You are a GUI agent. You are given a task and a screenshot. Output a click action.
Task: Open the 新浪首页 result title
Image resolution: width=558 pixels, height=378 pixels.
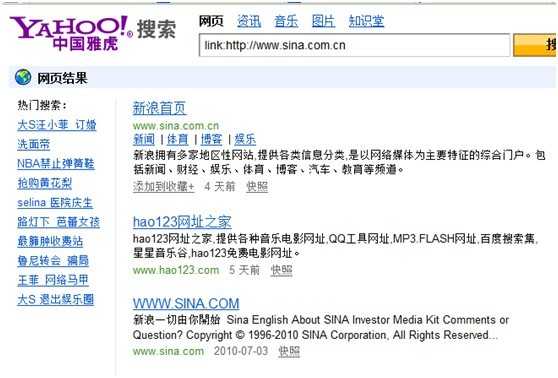159,108
